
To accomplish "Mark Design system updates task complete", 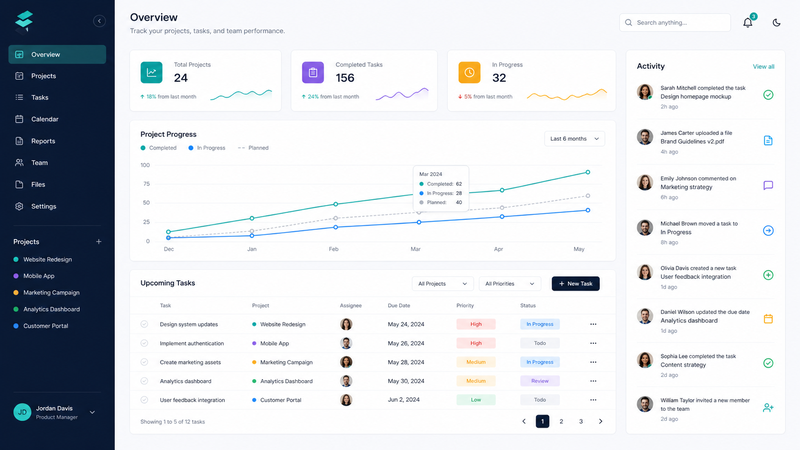I will tap(144, 324).
